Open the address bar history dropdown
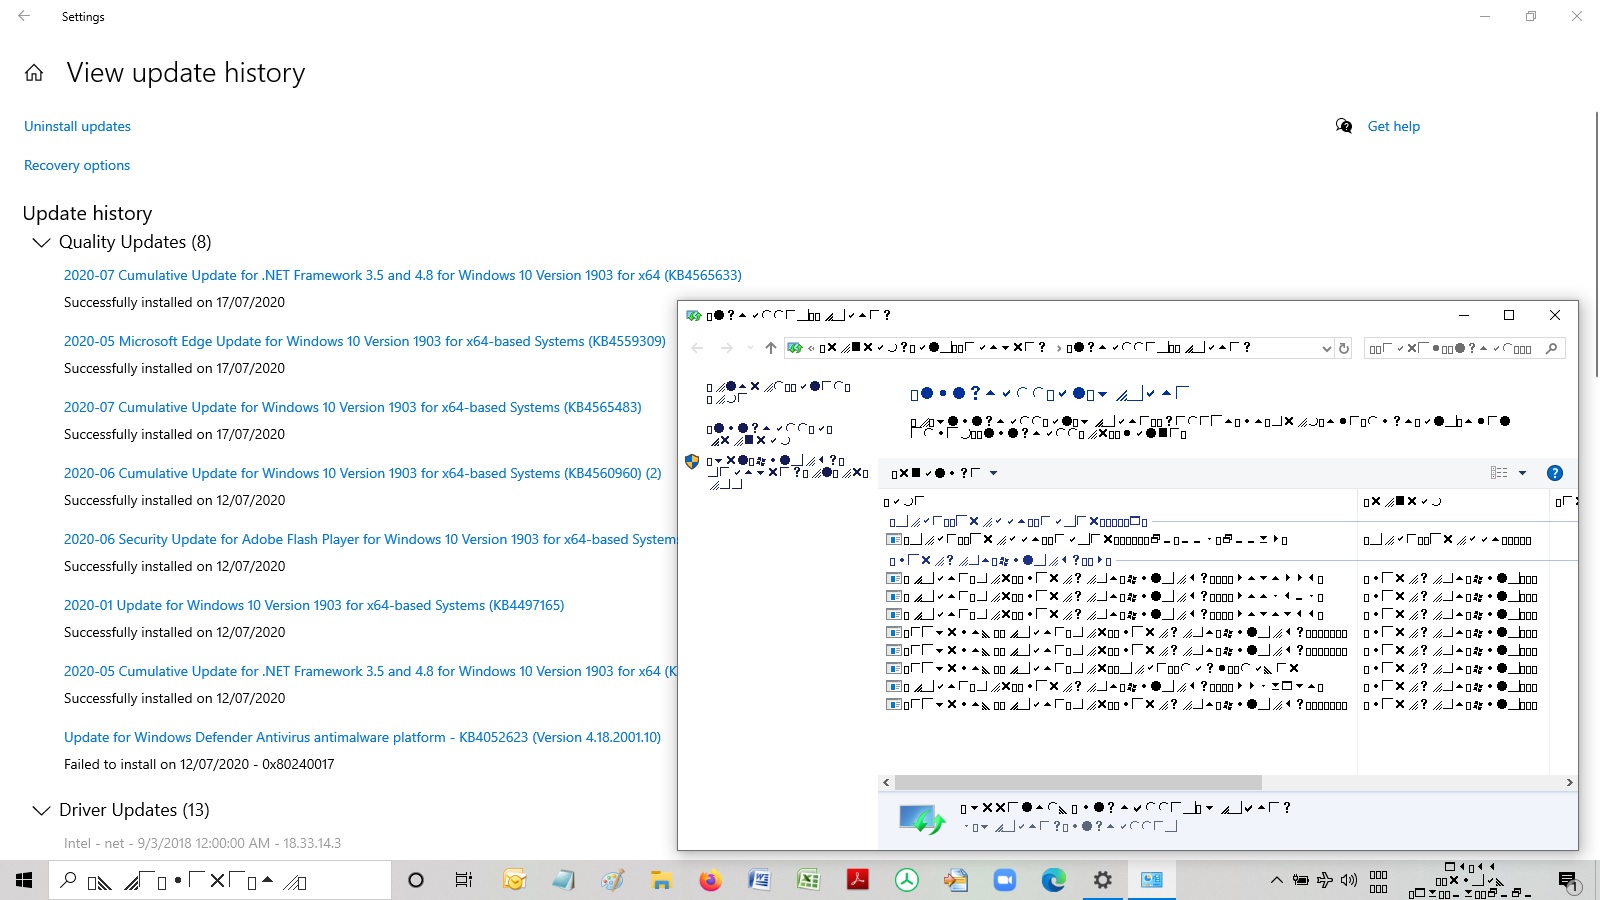This screenshot has height=900, width=1600. (x=1326, y=348)
